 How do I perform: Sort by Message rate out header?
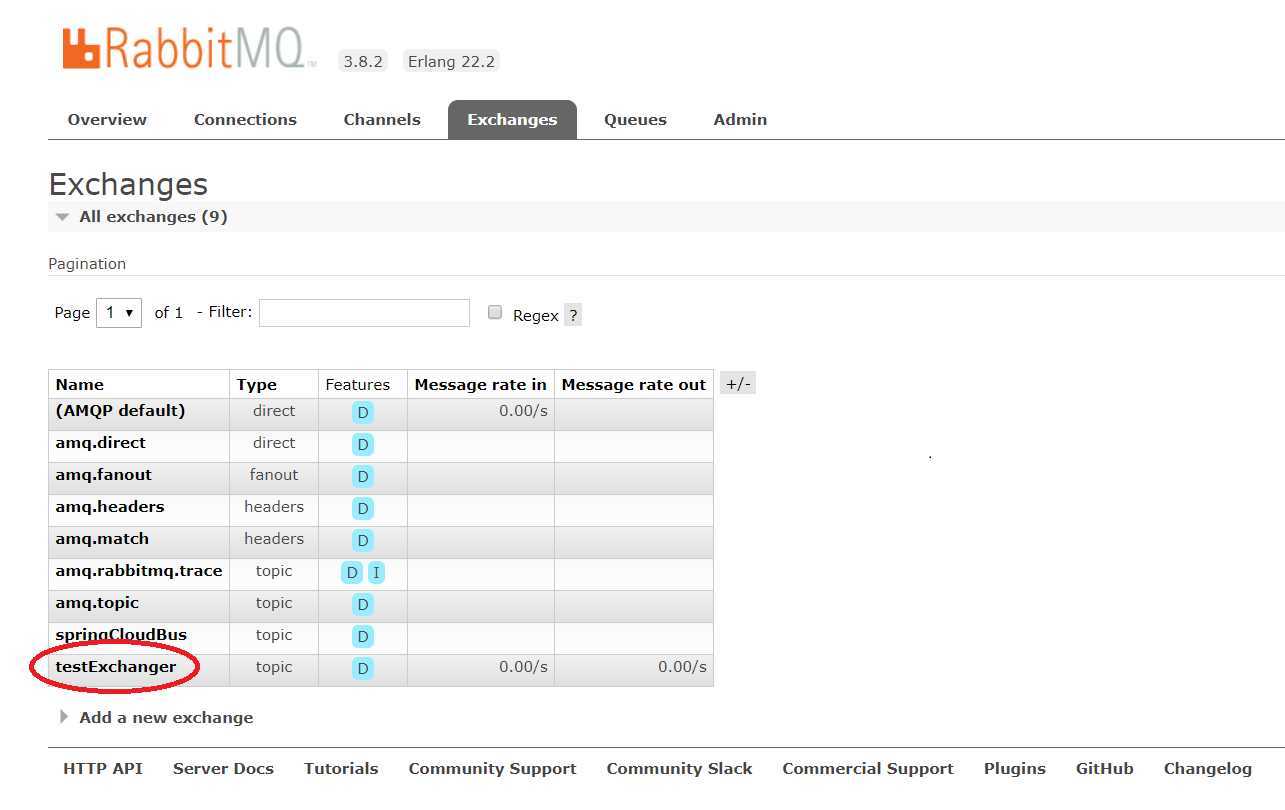pos(634,384)
